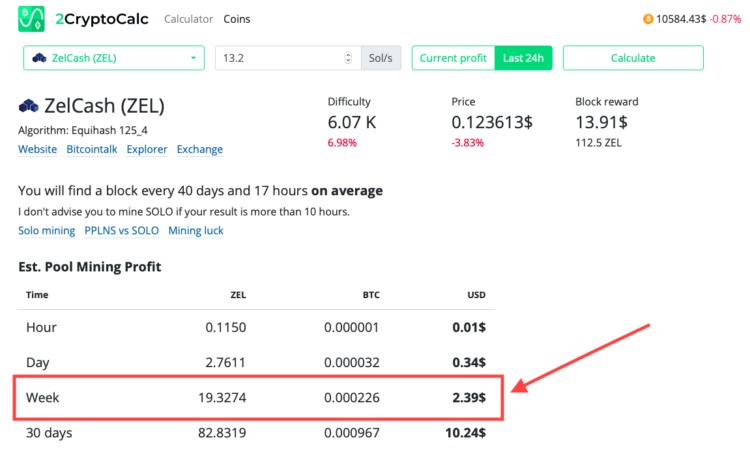This screenshot has width=750, height=455.
Task: Click the 30-day BTC value 0.000967
Action: pos(352,433)
